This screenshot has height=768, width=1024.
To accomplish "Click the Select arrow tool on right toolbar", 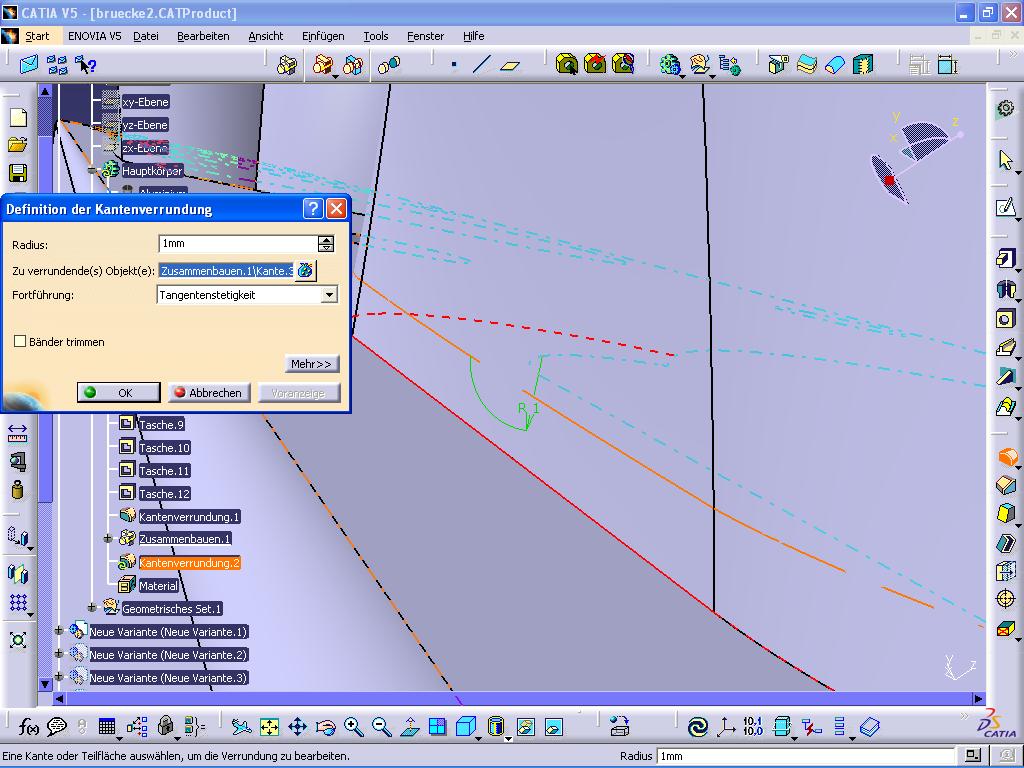I will coord(1006,159).
